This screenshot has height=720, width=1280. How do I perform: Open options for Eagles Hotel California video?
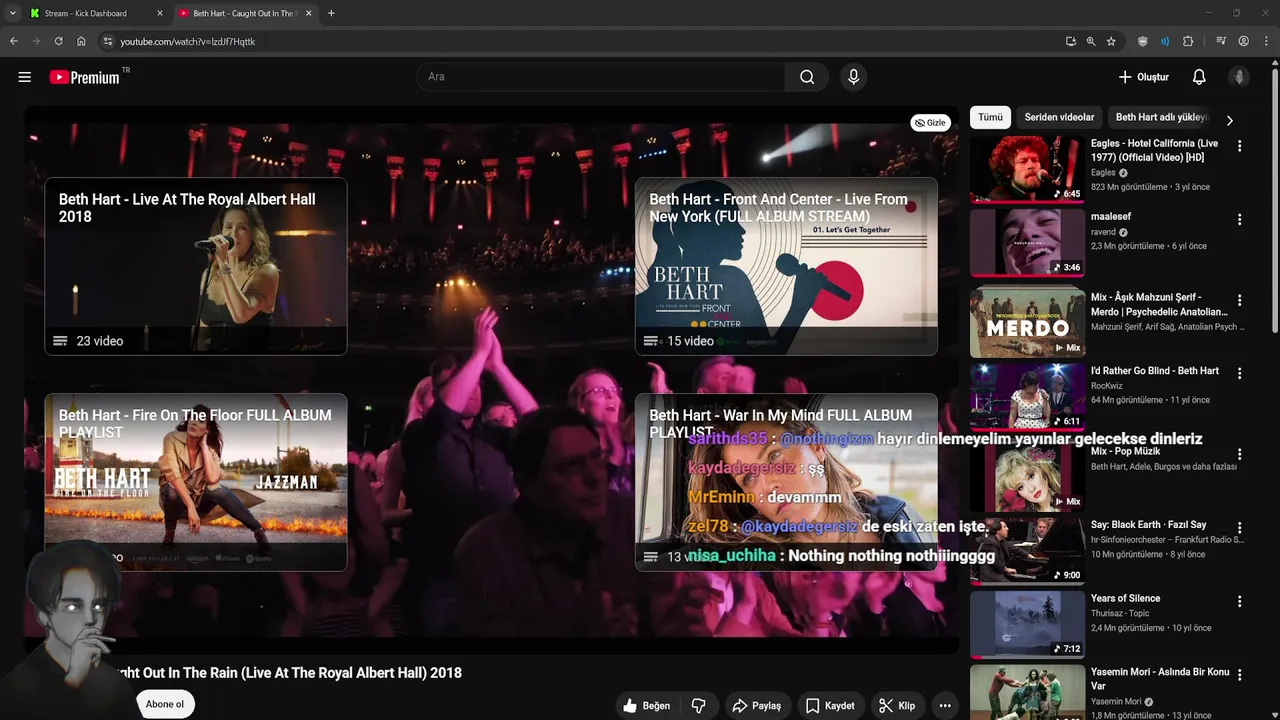1239,146
